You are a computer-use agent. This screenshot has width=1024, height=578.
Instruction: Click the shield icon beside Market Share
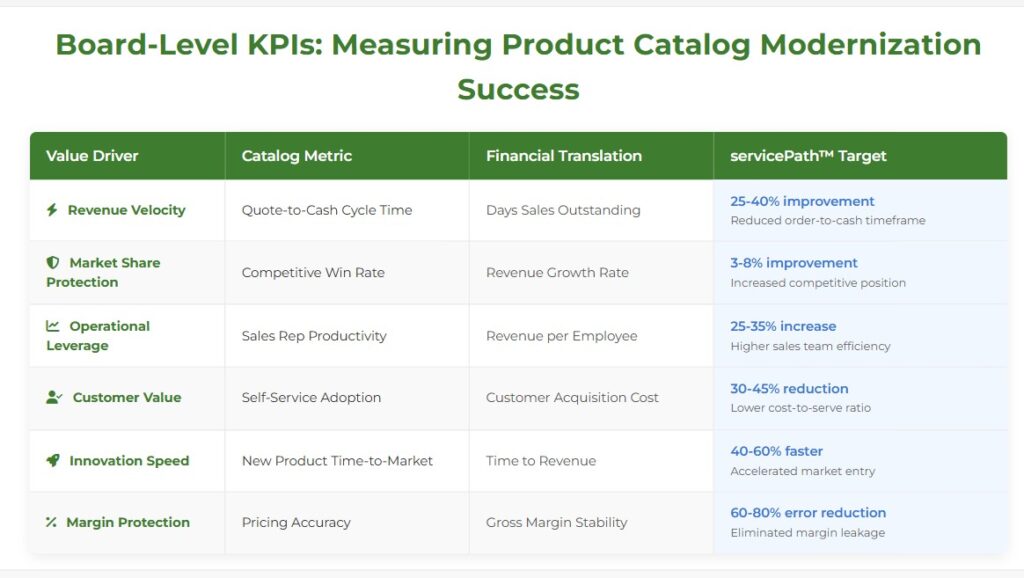click(x=53, y=263)
